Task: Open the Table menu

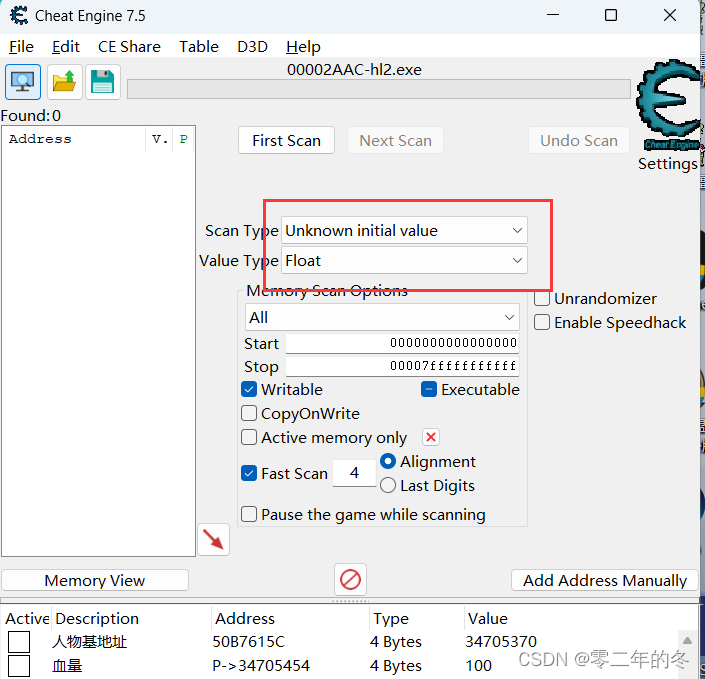Action: pos(199,47)
